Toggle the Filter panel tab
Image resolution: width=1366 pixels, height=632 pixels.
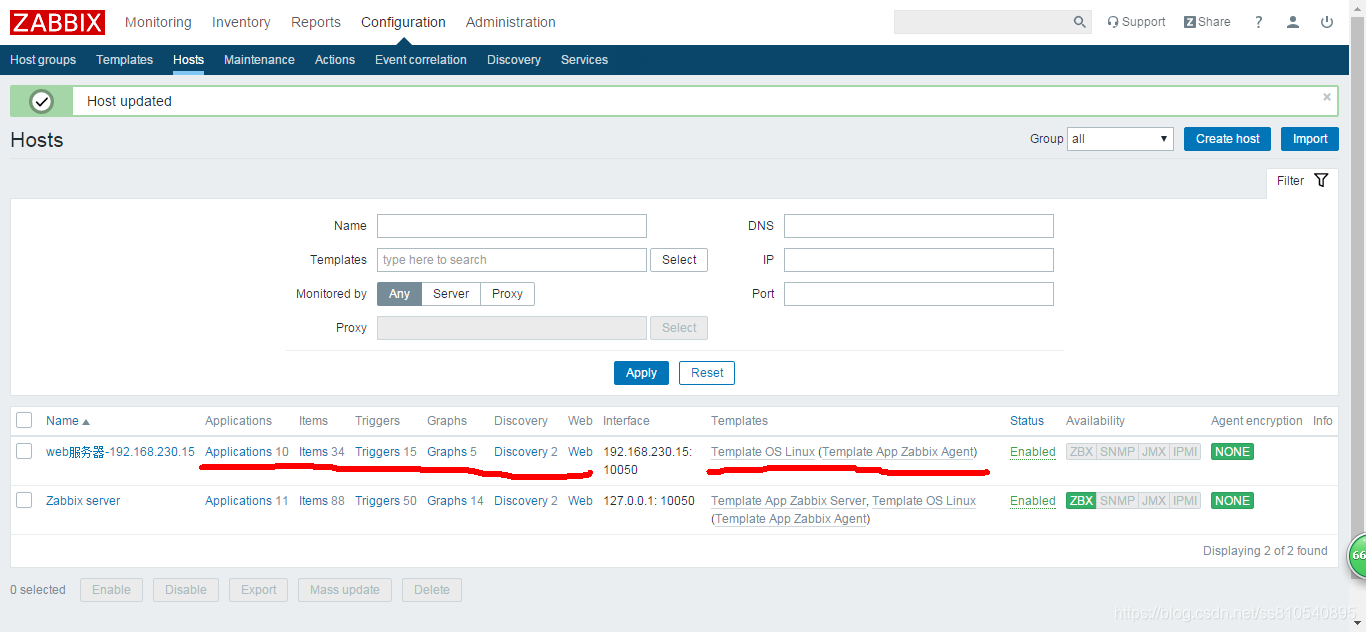1302,181
